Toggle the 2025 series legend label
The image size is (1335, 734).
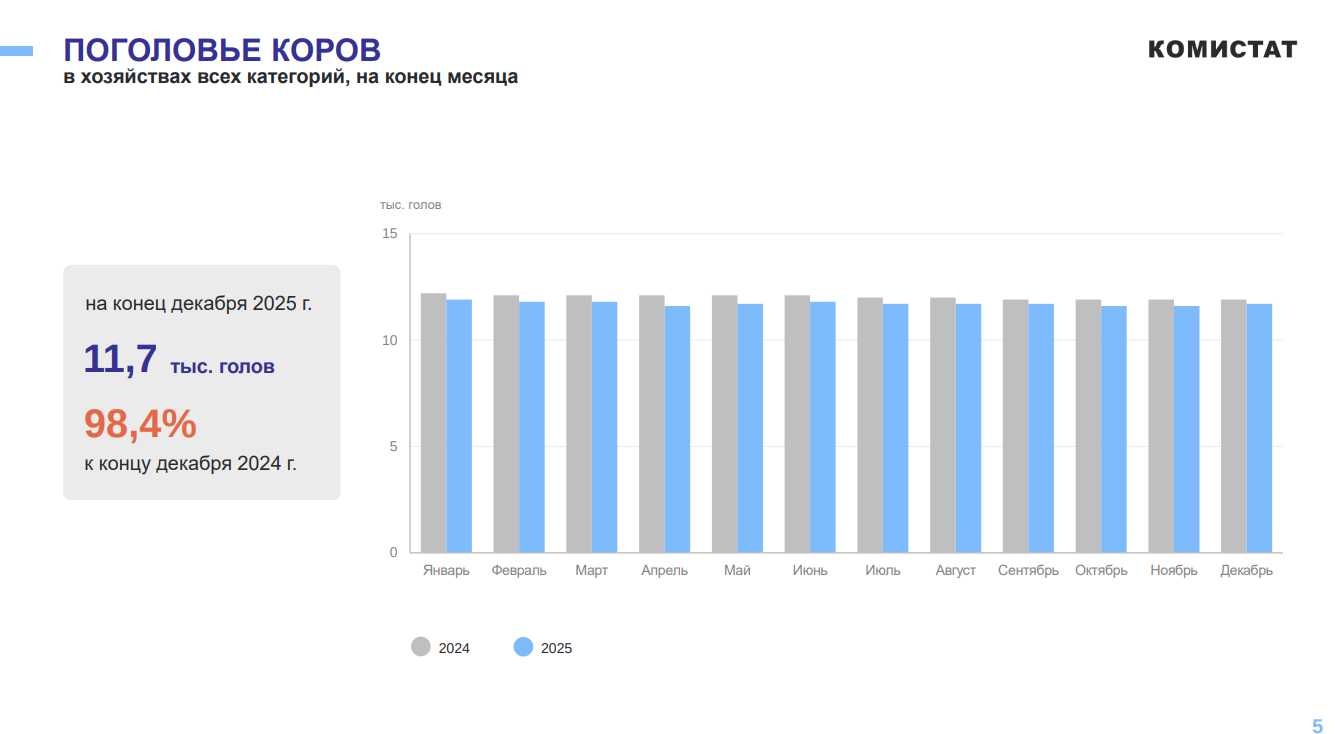(x=556, y=648)
